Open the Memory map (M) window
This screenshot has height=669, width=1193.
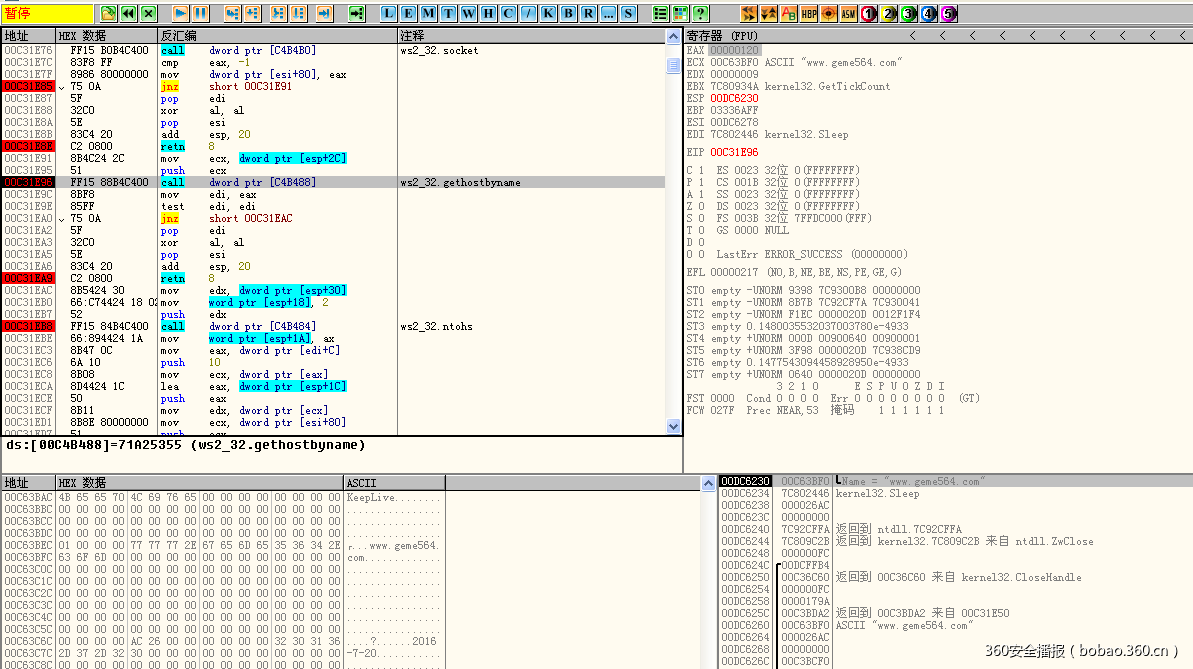[x=428, y=14]
